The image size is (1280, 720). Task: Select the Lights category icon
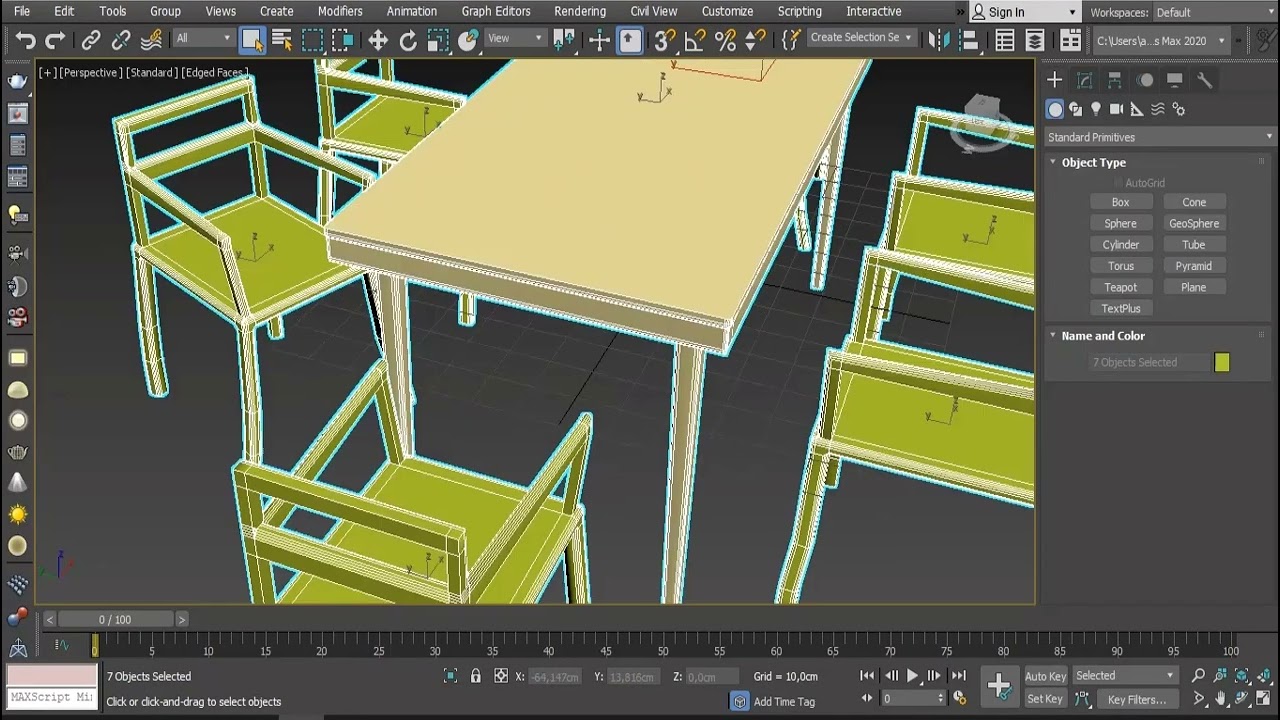(x=1096, y=109)
